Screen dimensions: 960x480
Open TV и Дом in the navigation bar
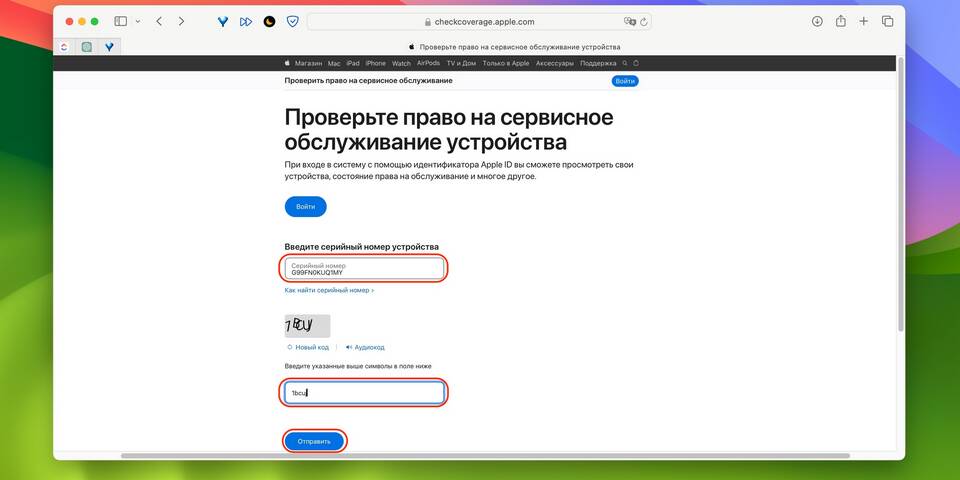[x=461, y=63]
